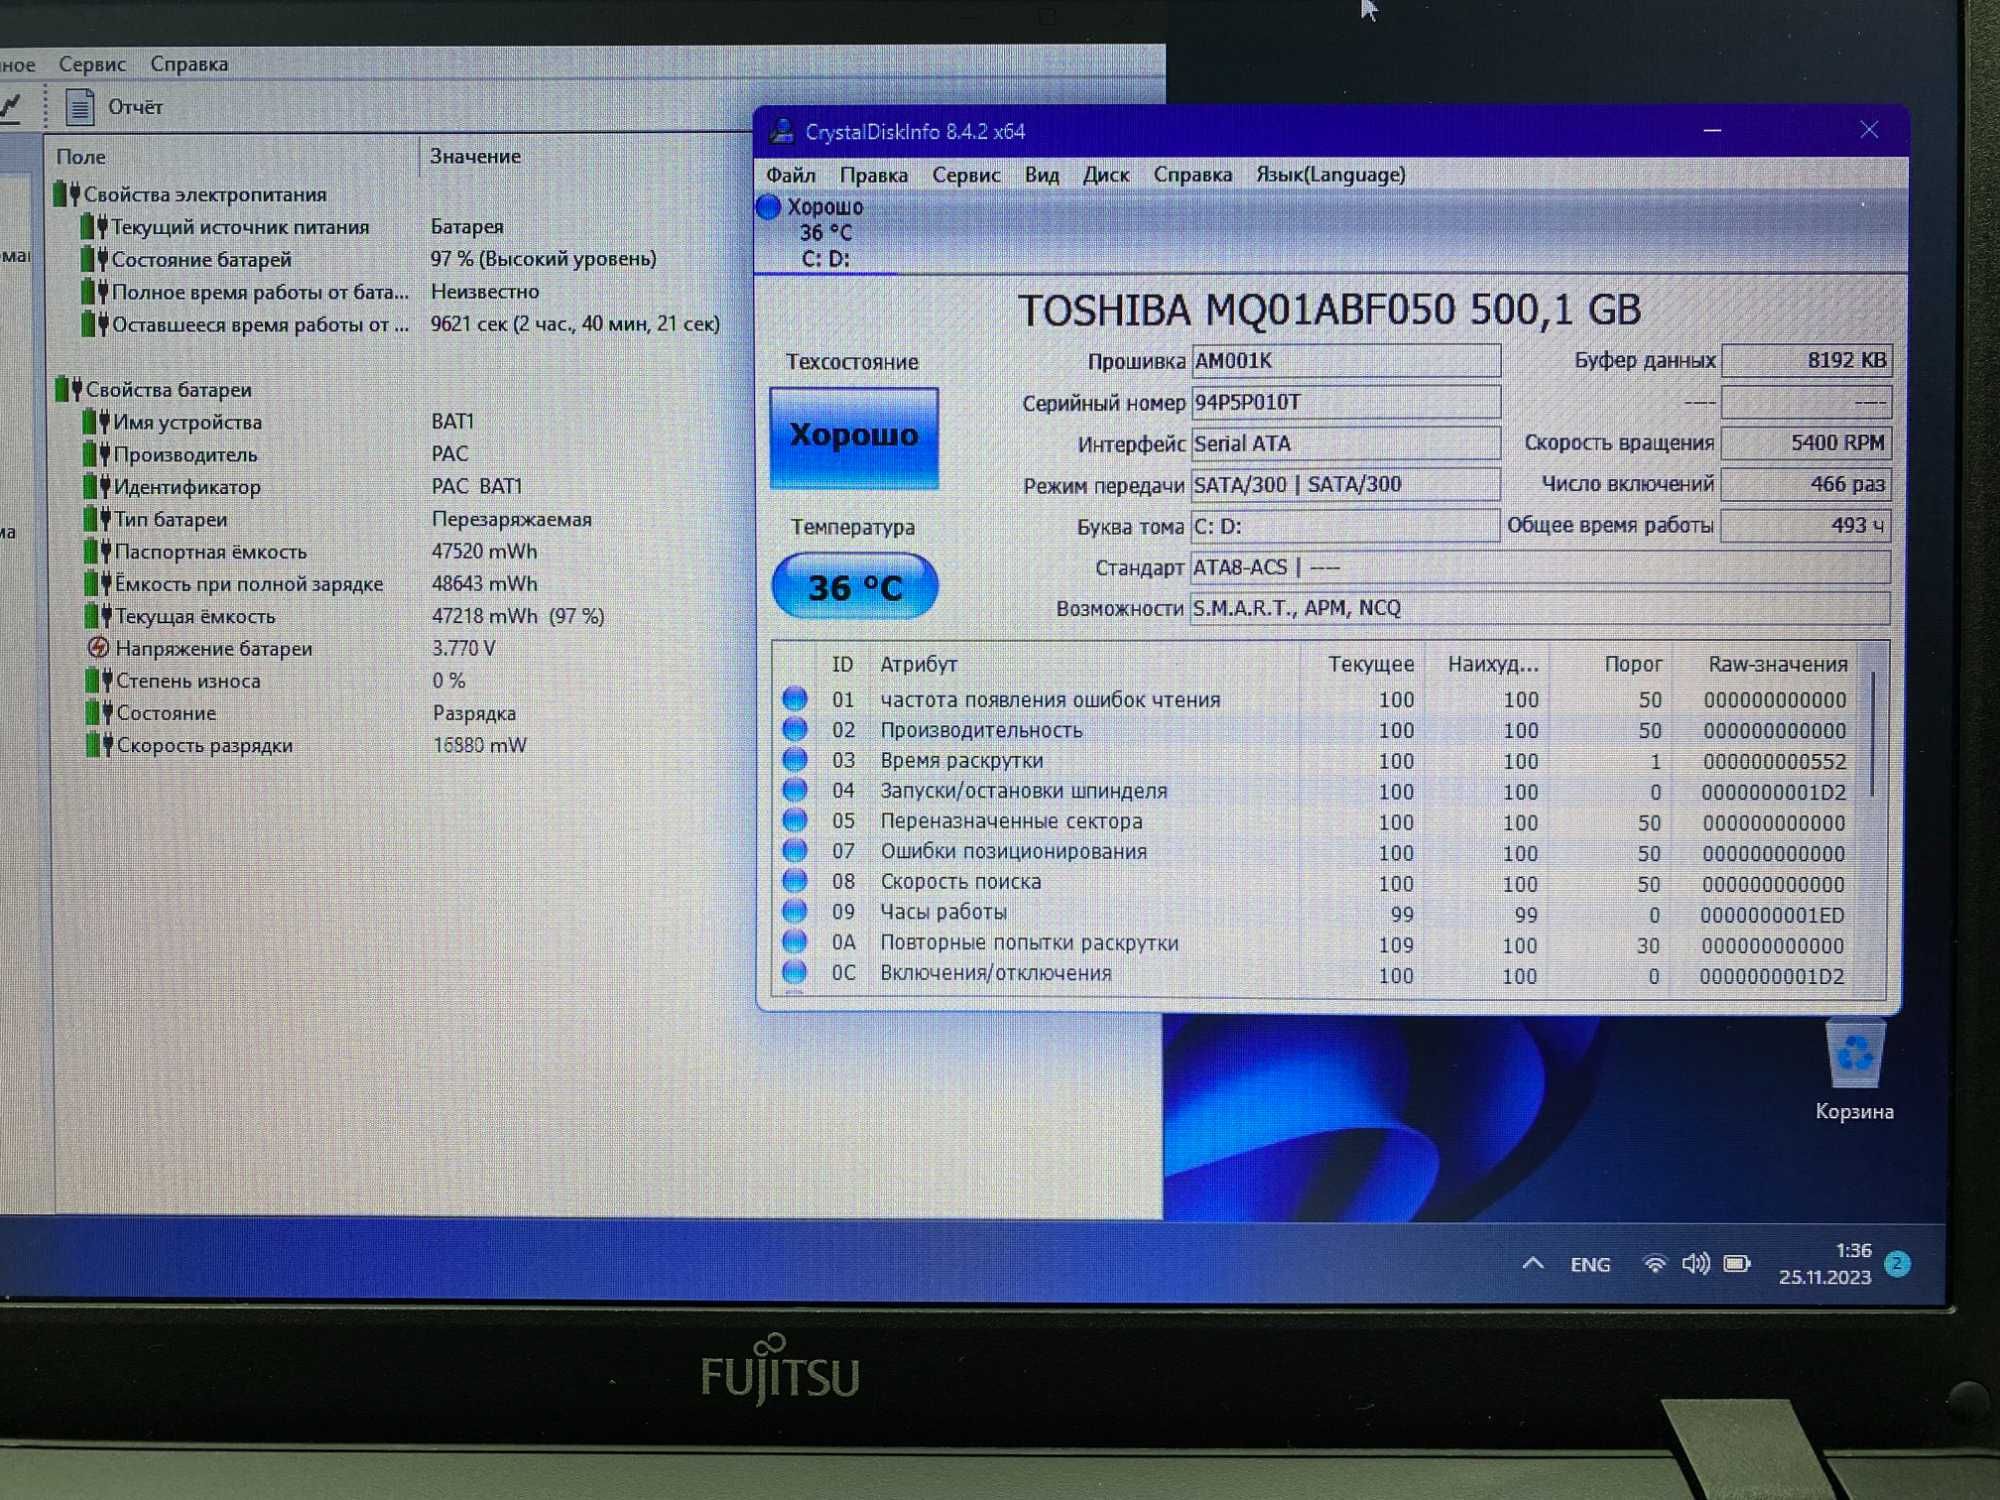Click the notification badge with number 2
The width and height of the screenshot is (2000, 1500).
(x=1897, y=1264)
